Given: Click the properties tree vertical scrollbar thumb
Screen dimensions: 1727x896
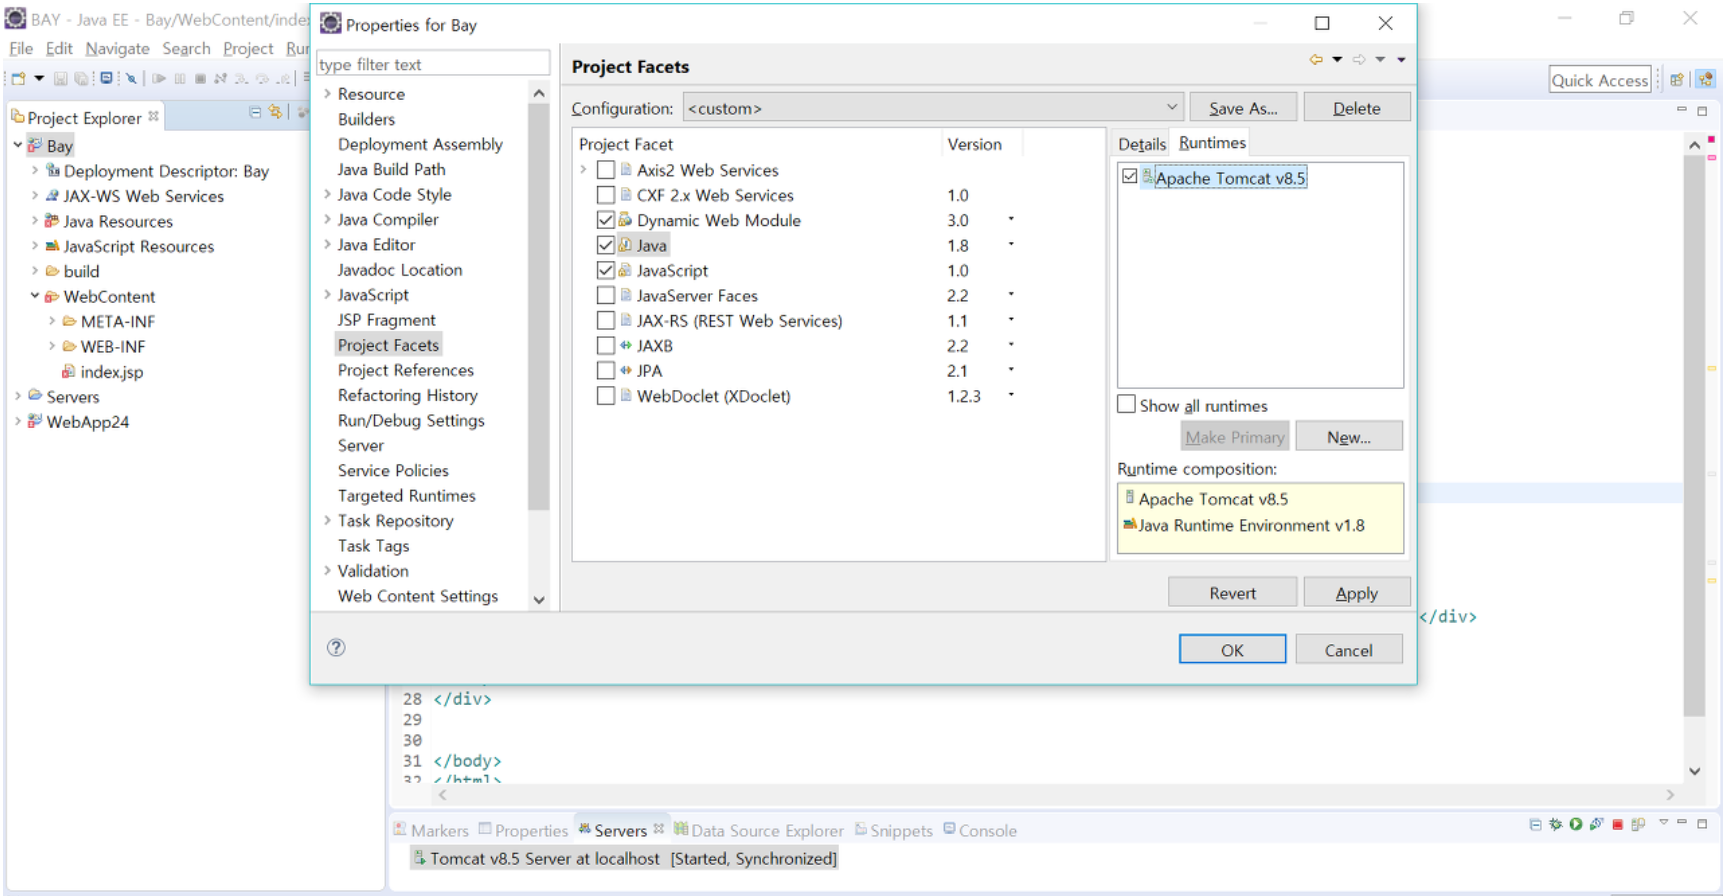Looking at the screenshot, I should (x=538, y=308).
